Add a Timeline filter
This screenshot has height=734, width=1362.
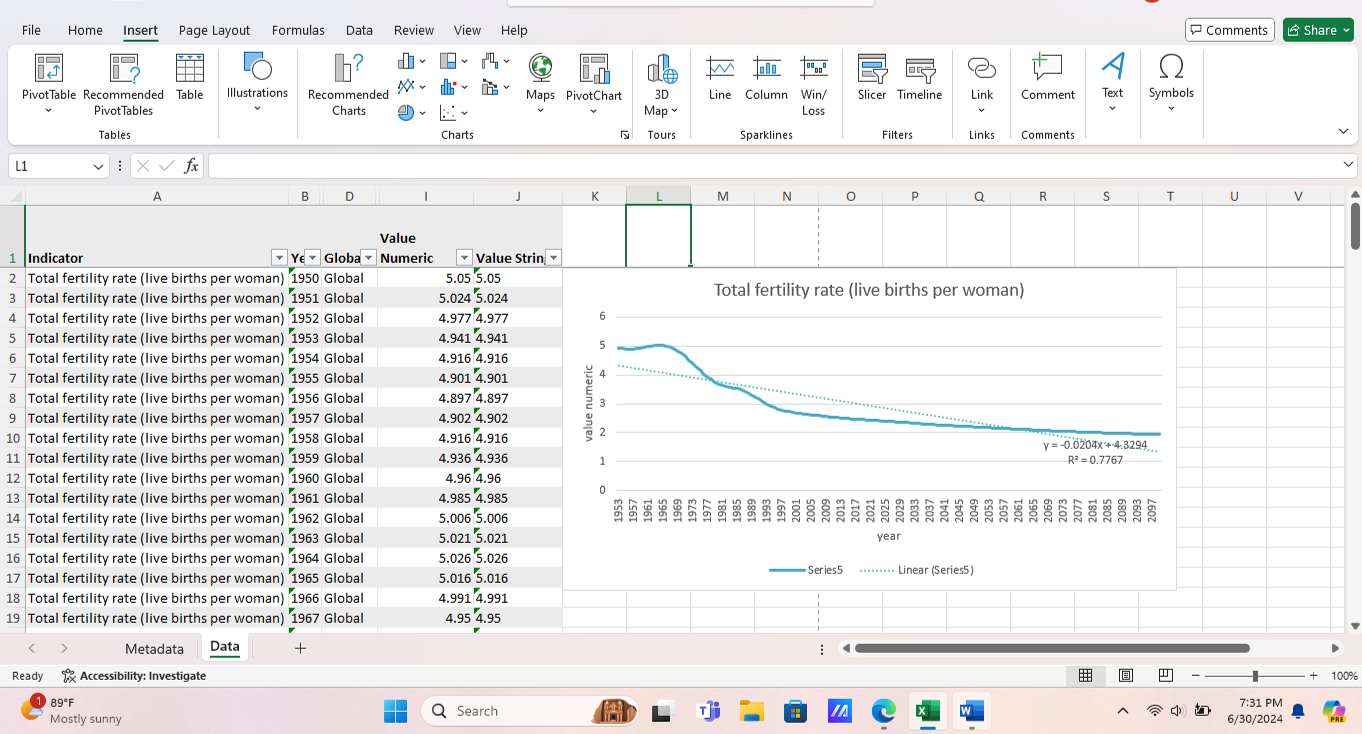(x=920, y=77)
